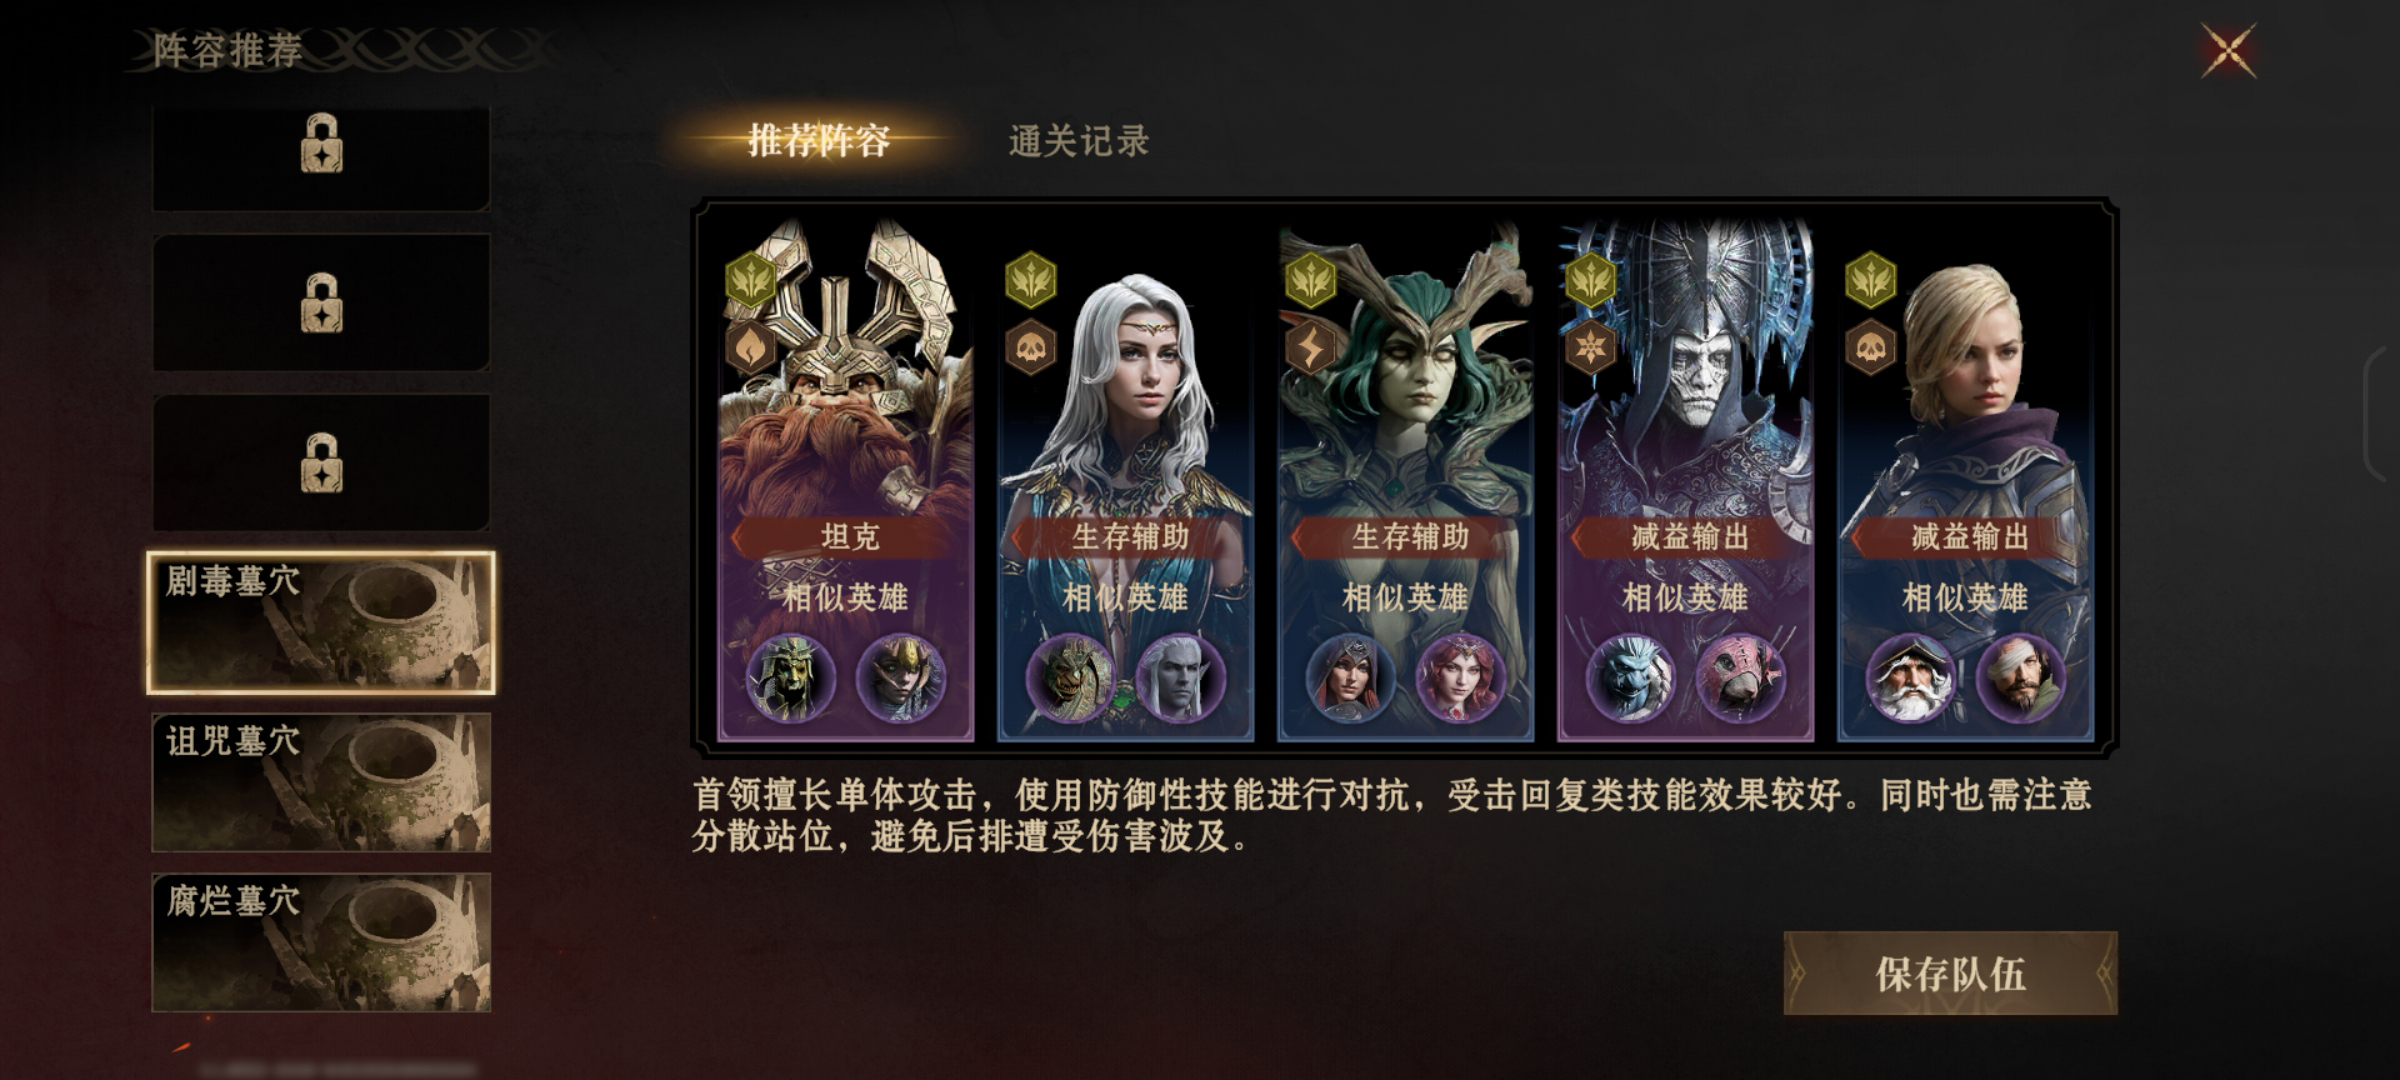Tap the topmost locked stage slot
Viewport: 2400px width, 1080px height.
(321, 158)
